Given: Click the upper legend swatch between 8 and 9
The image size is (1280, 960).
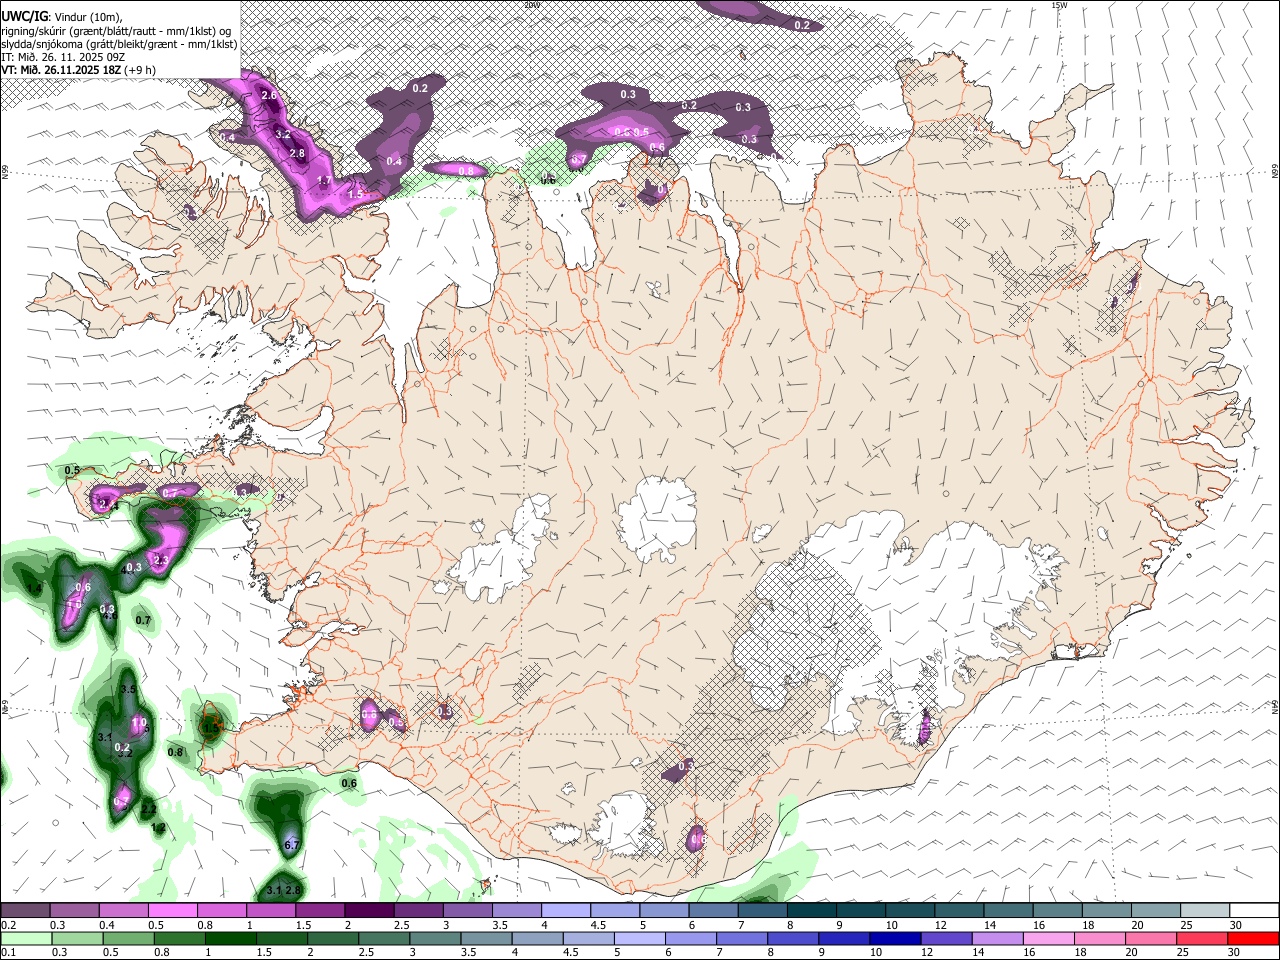Looking at the screenshot, I should 812,911.
